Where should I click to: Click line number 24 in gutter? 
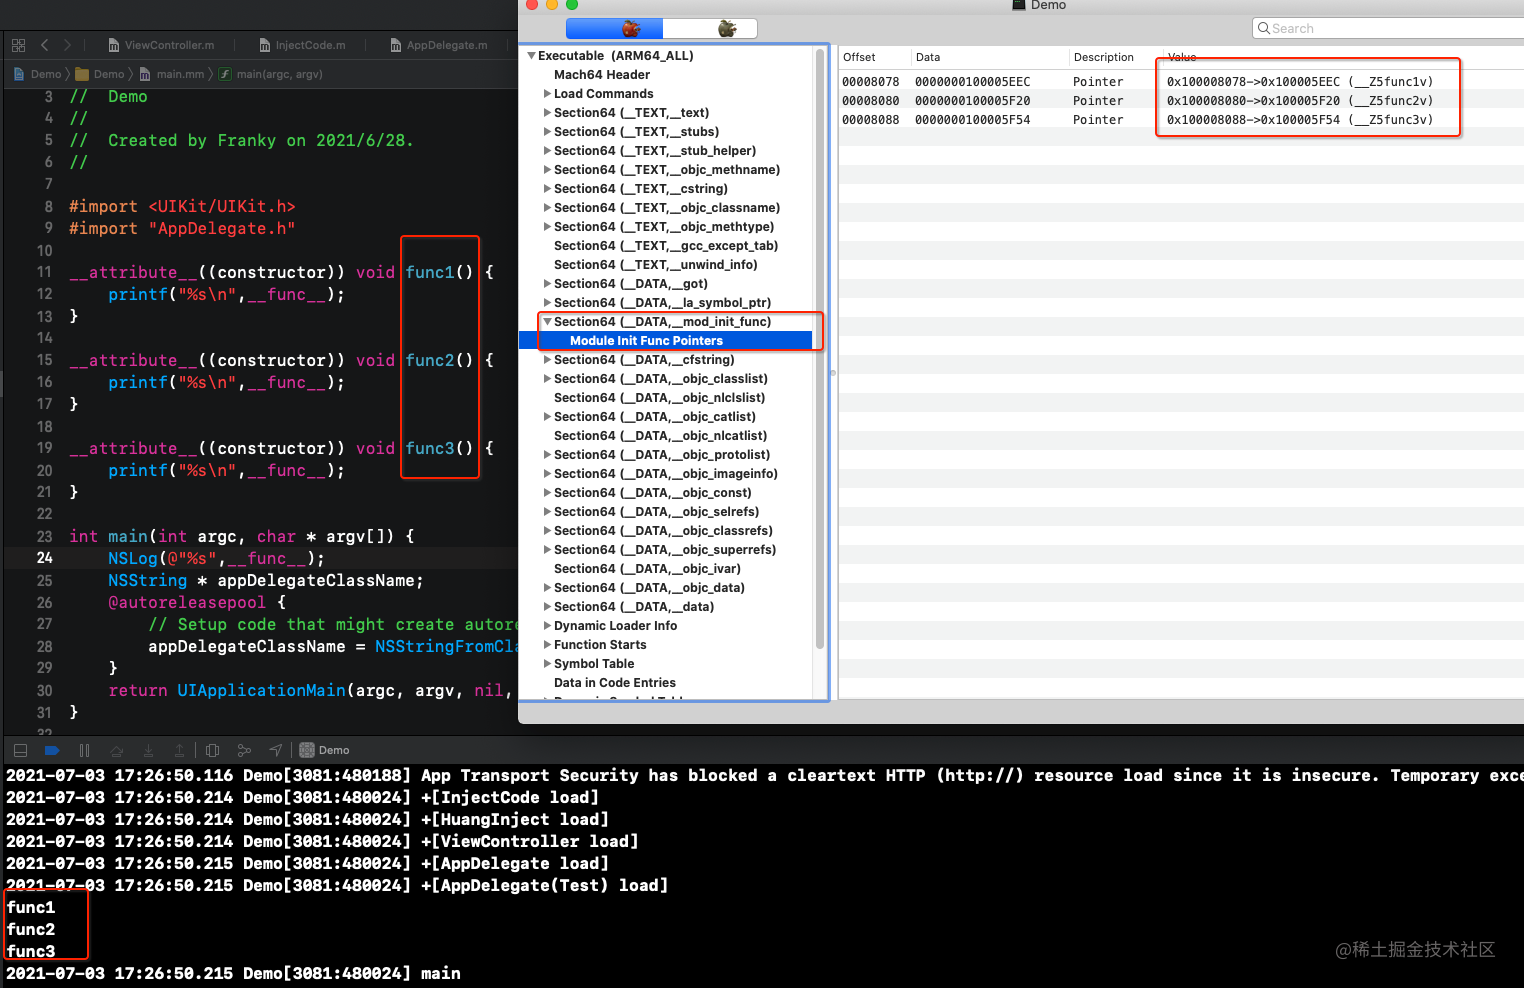[45, 558]
